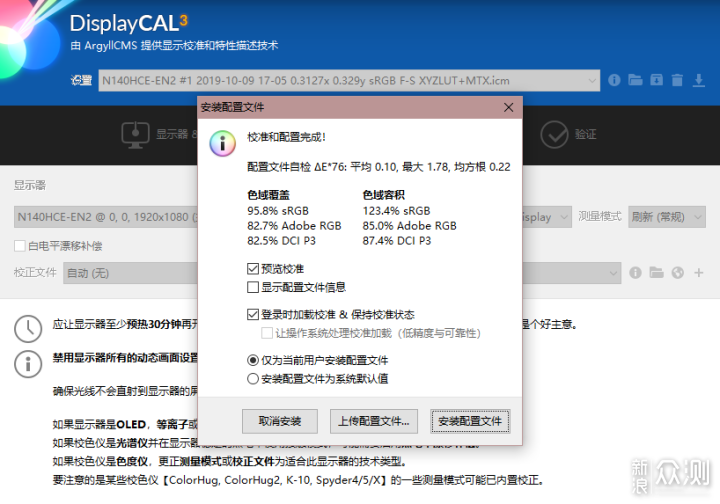Click the correction file info icon

(x=635, y=272)
